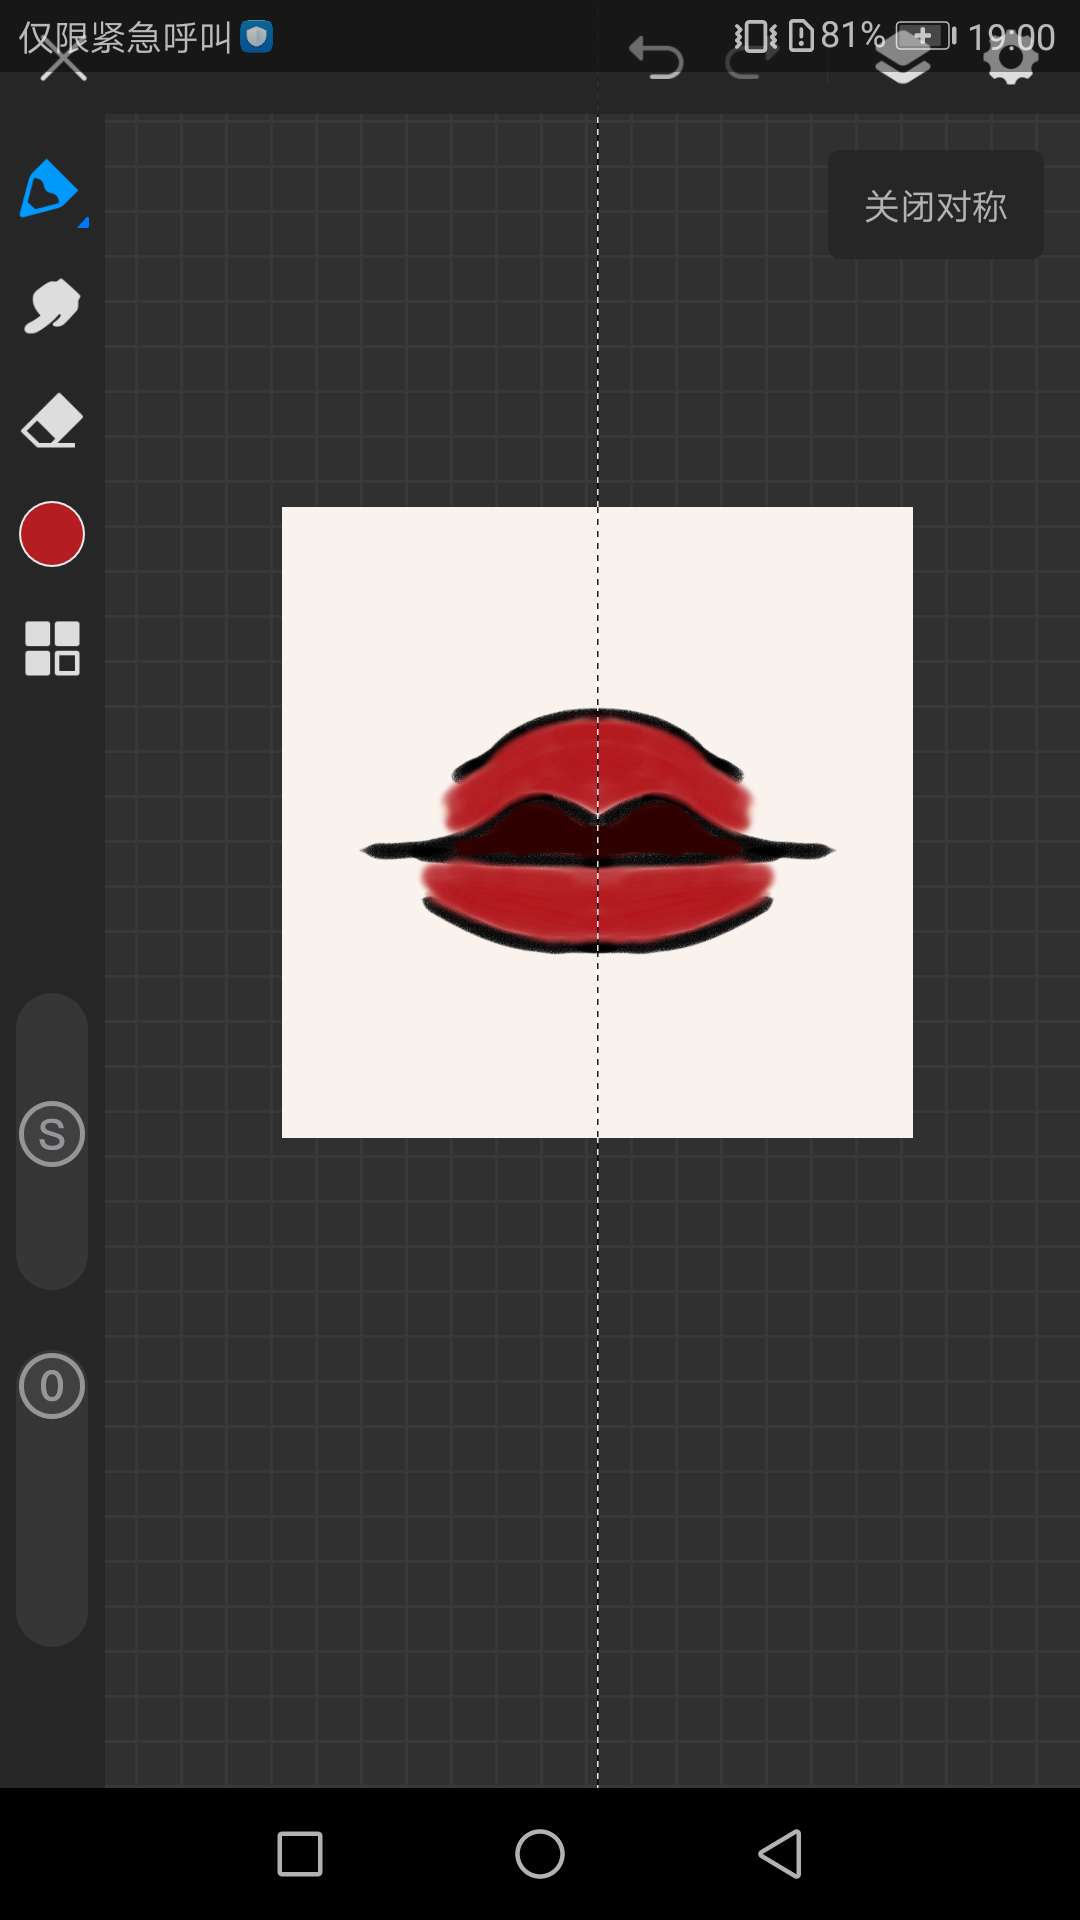Viewport: 1080px width, 1920px height.
Task: Open Android recent apps square
Action: click(300, 1854)
